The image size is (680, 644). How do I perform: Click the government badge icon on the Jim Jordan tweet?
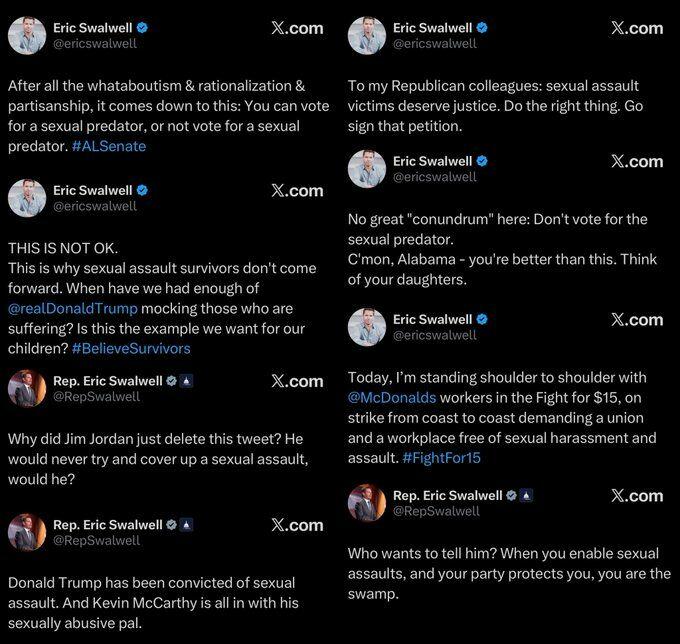coord(188,381)
